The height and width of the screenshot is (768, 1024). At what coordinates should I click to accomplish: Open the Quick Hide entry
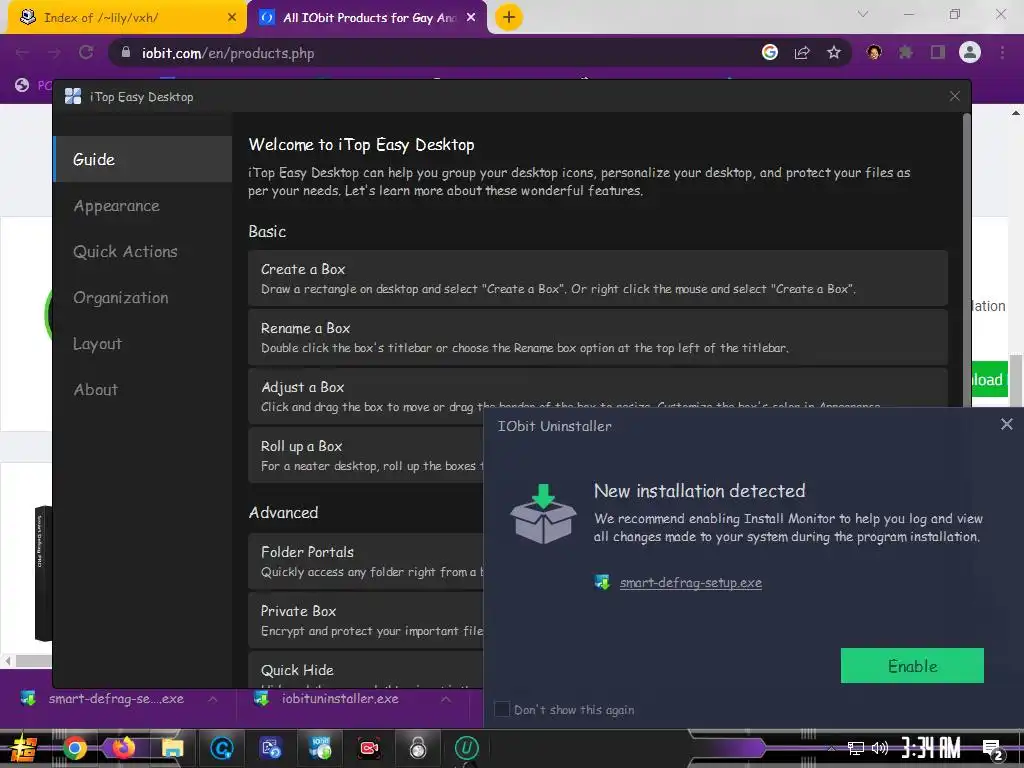pyautogui.click(x=365, y=669)
